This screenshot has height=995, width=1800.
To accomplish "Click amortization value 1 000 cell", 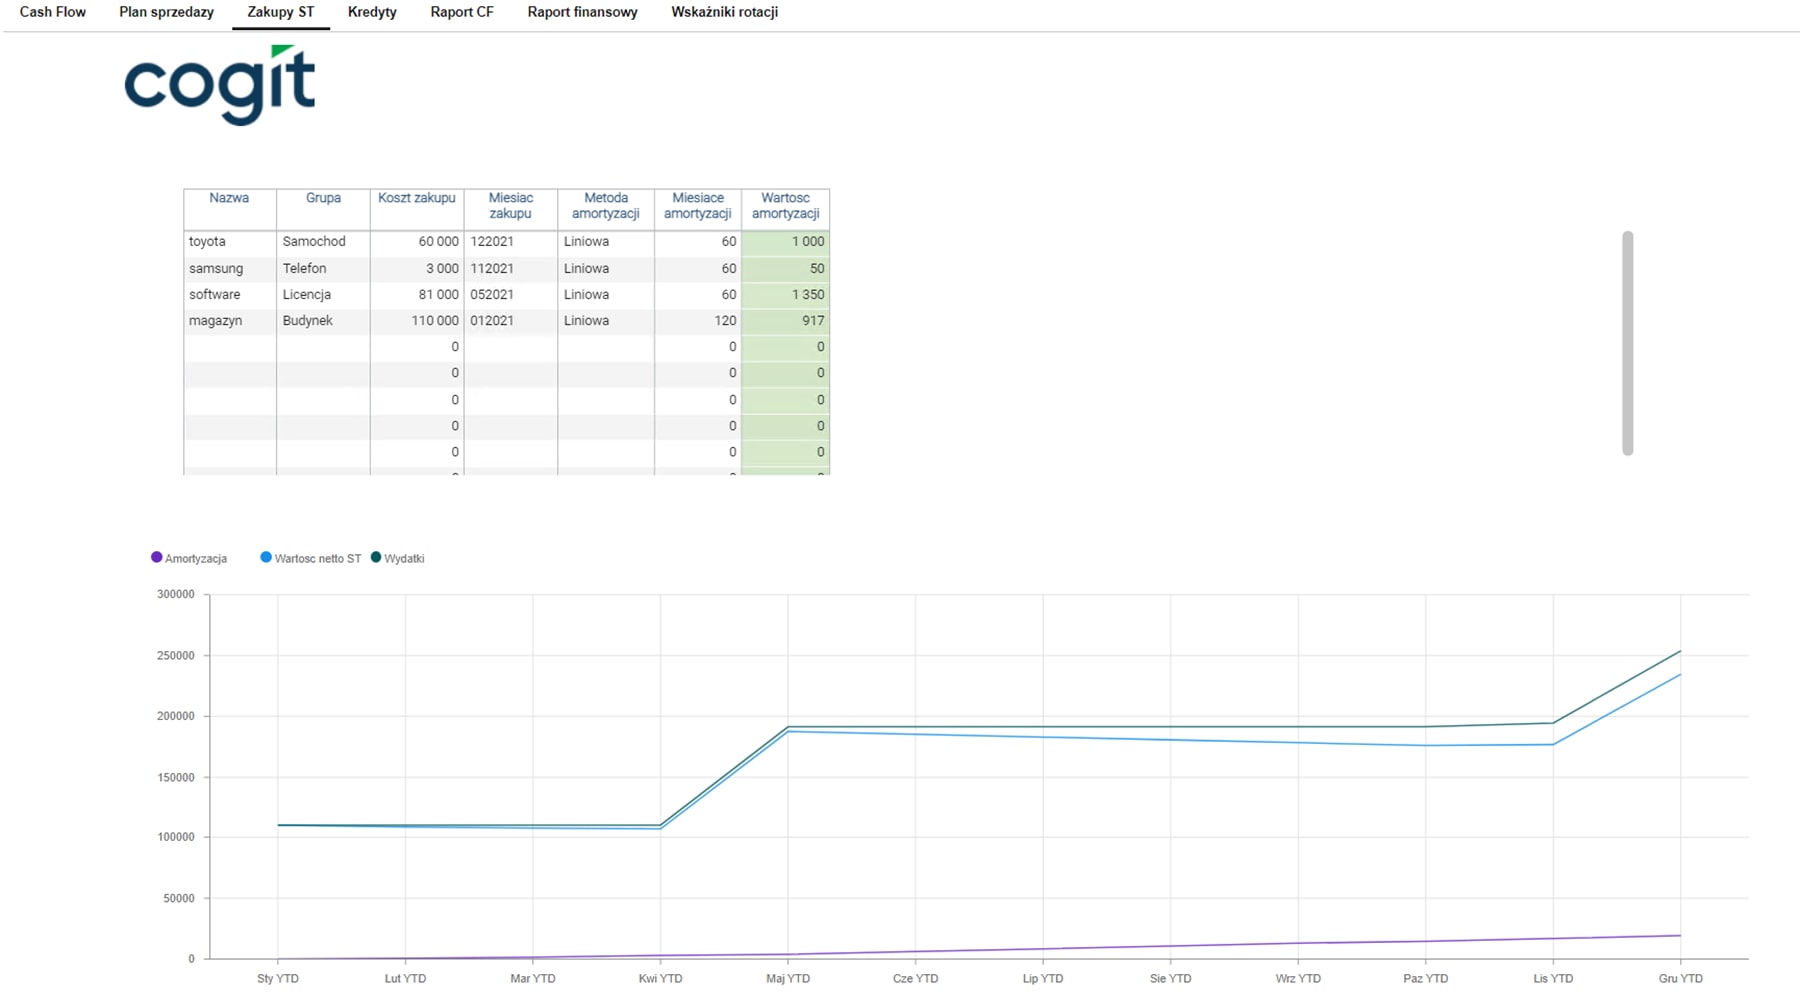I will click(786, 241).
